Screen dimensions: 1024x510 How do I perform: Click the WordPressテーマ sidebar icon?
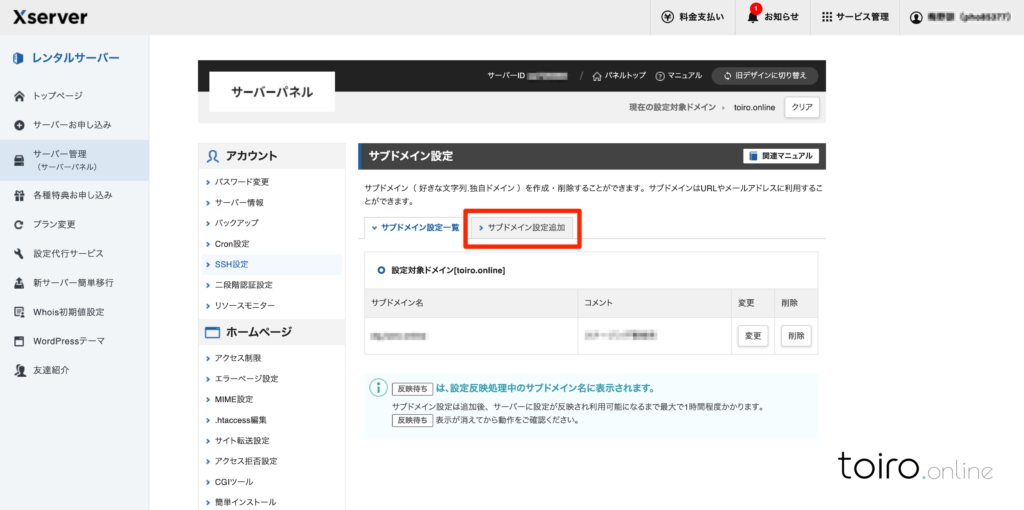[x=19, y=341]
